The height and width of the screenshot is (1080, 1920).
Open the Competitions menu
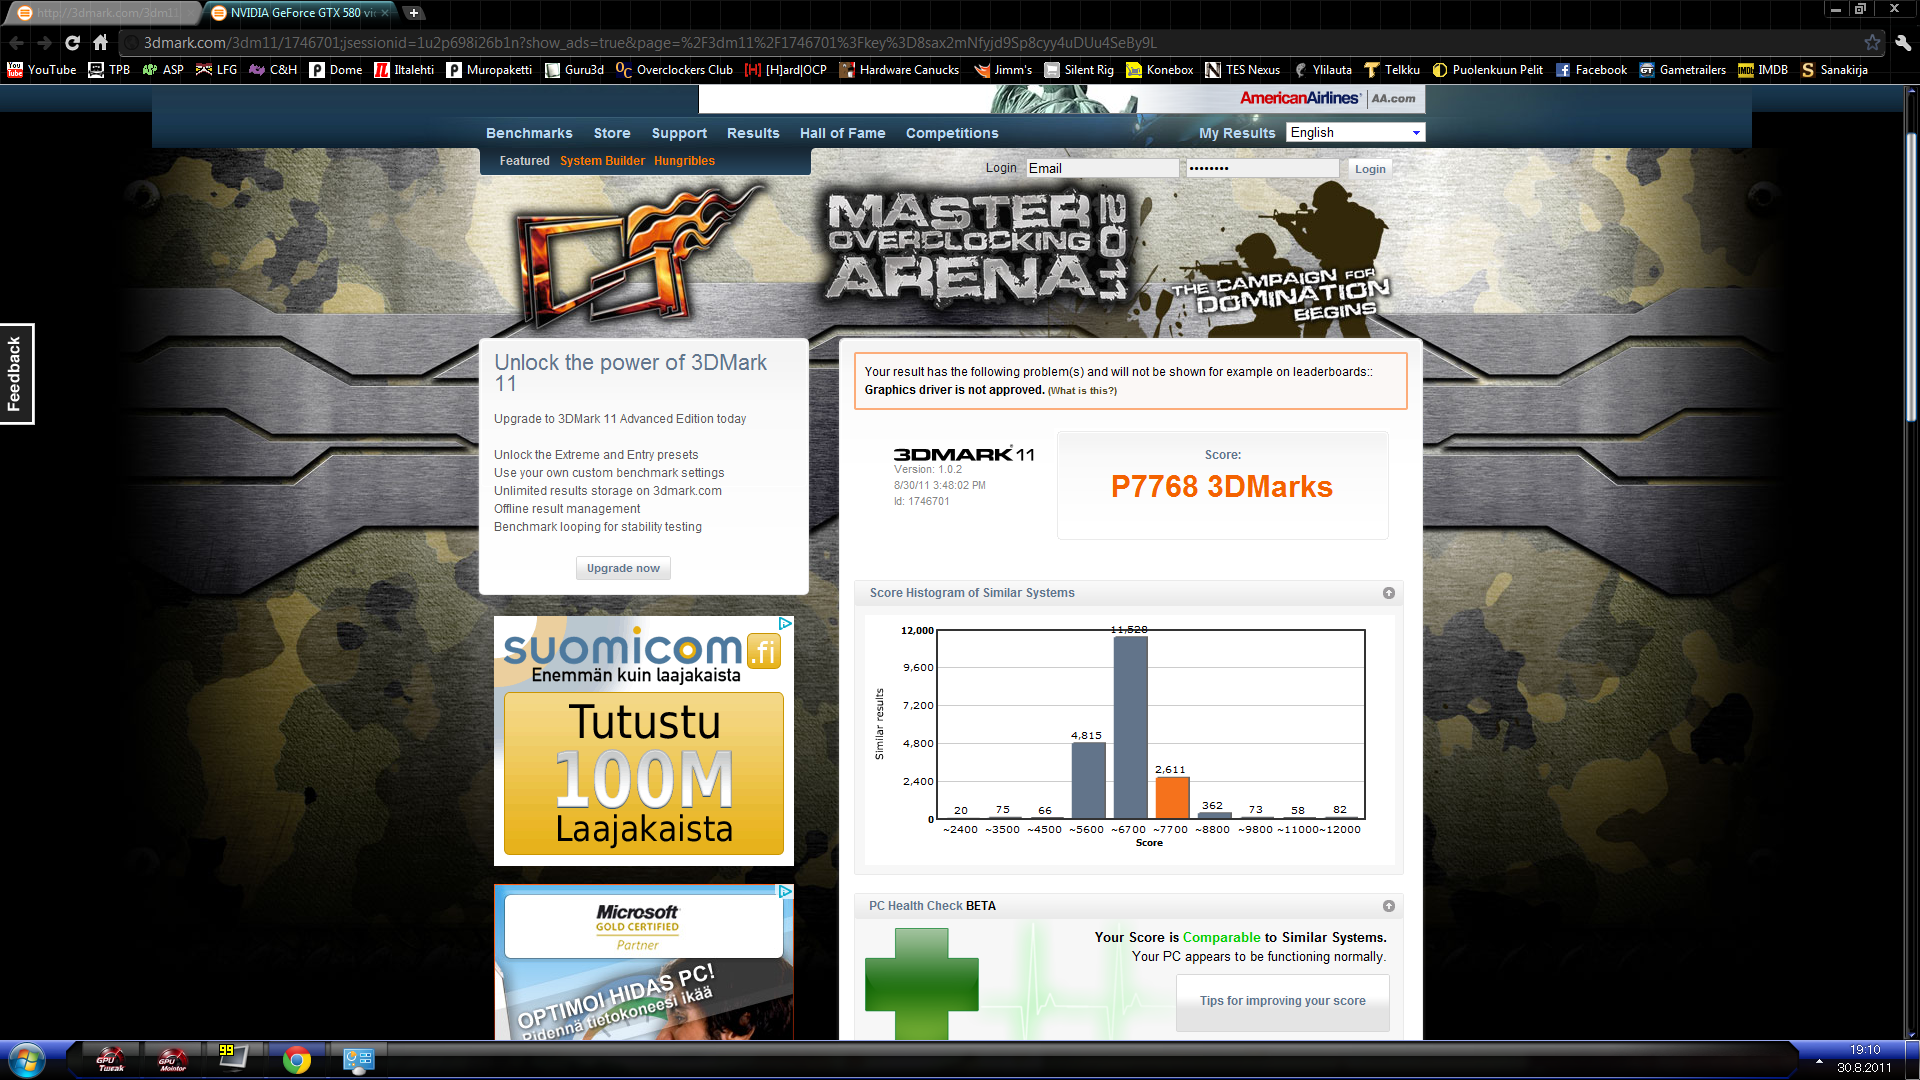[952, 133]
